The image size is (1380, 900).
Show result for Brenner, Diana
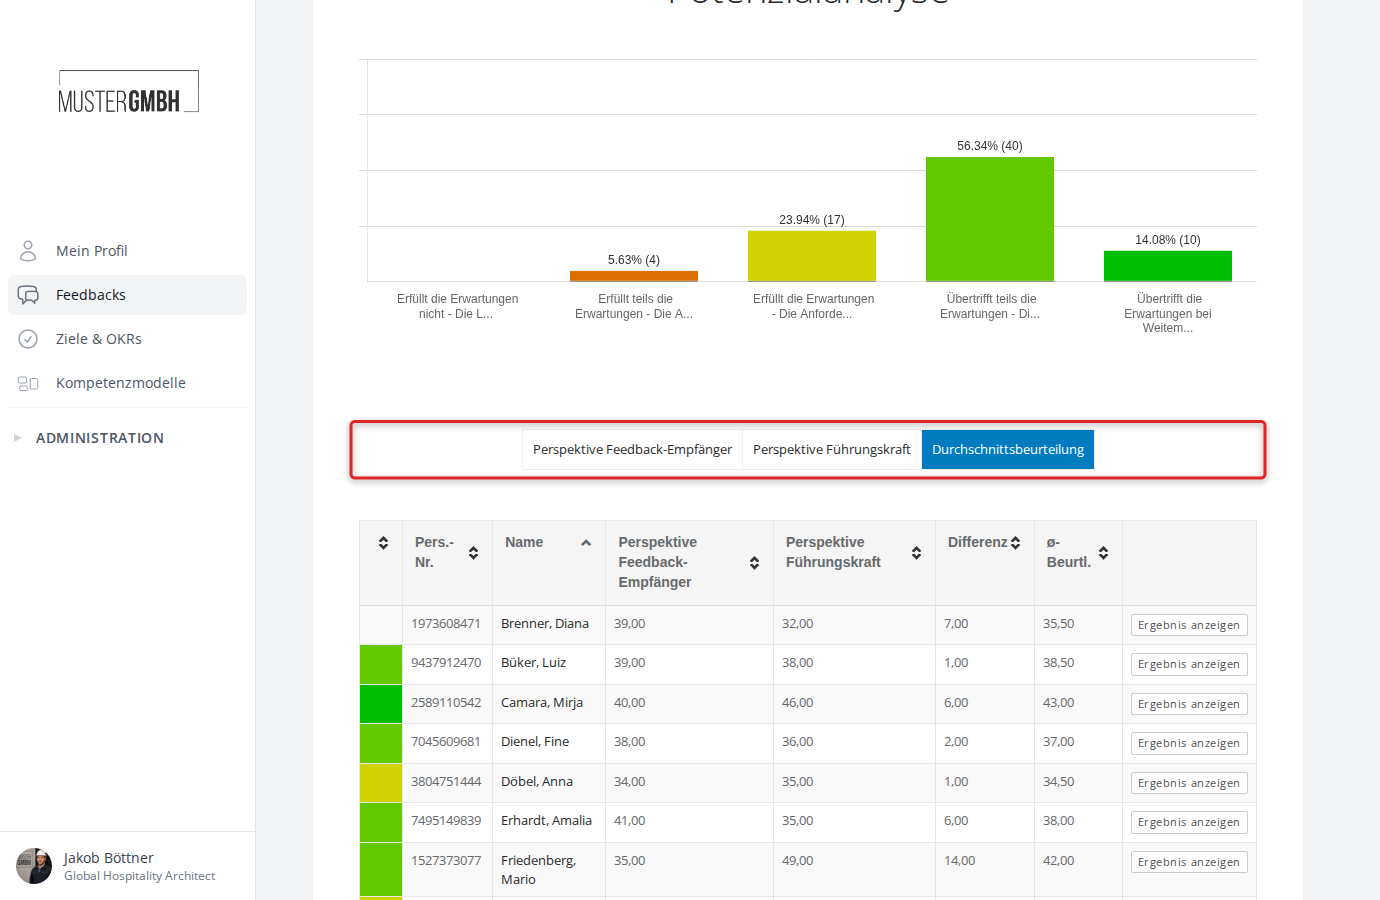(x=1189, y=625)
